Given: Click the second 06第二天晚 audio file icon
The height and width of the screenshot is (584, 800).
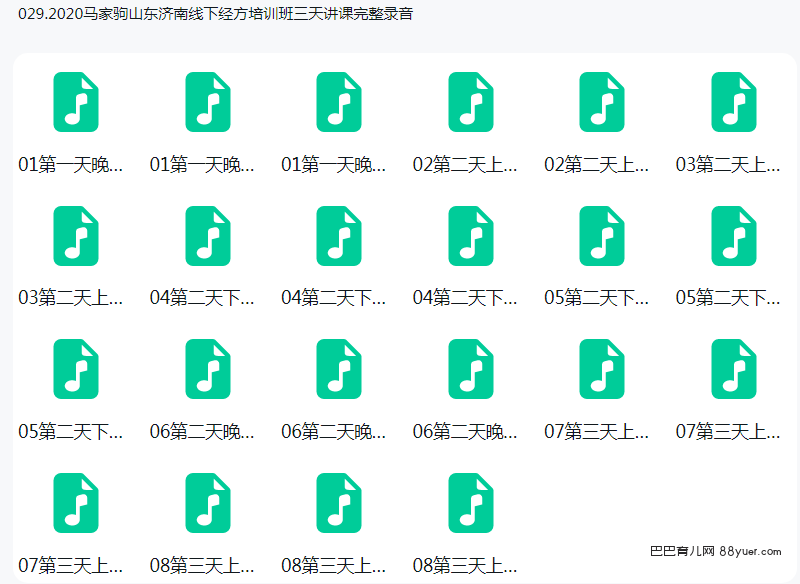Looking at the screenshot, I should coord(339,369).
